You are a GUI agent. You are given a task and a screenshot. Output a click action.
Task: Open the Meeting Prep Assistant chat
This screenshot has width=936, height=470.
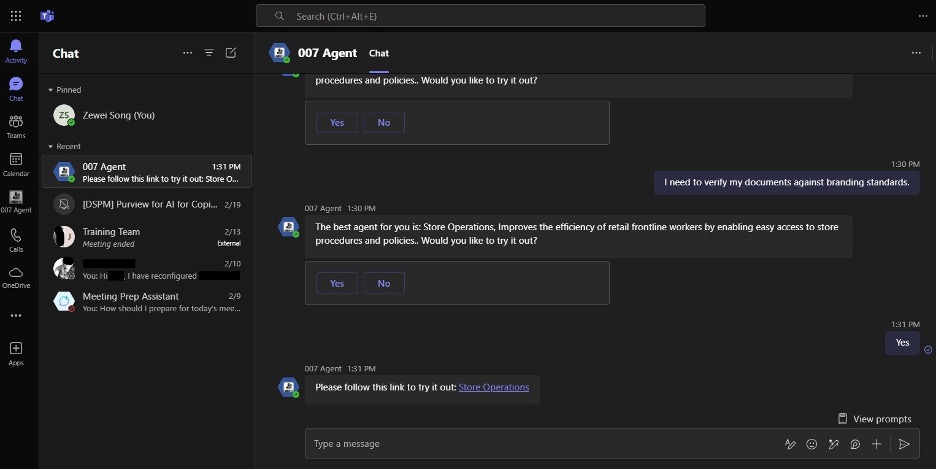[147, 302]
